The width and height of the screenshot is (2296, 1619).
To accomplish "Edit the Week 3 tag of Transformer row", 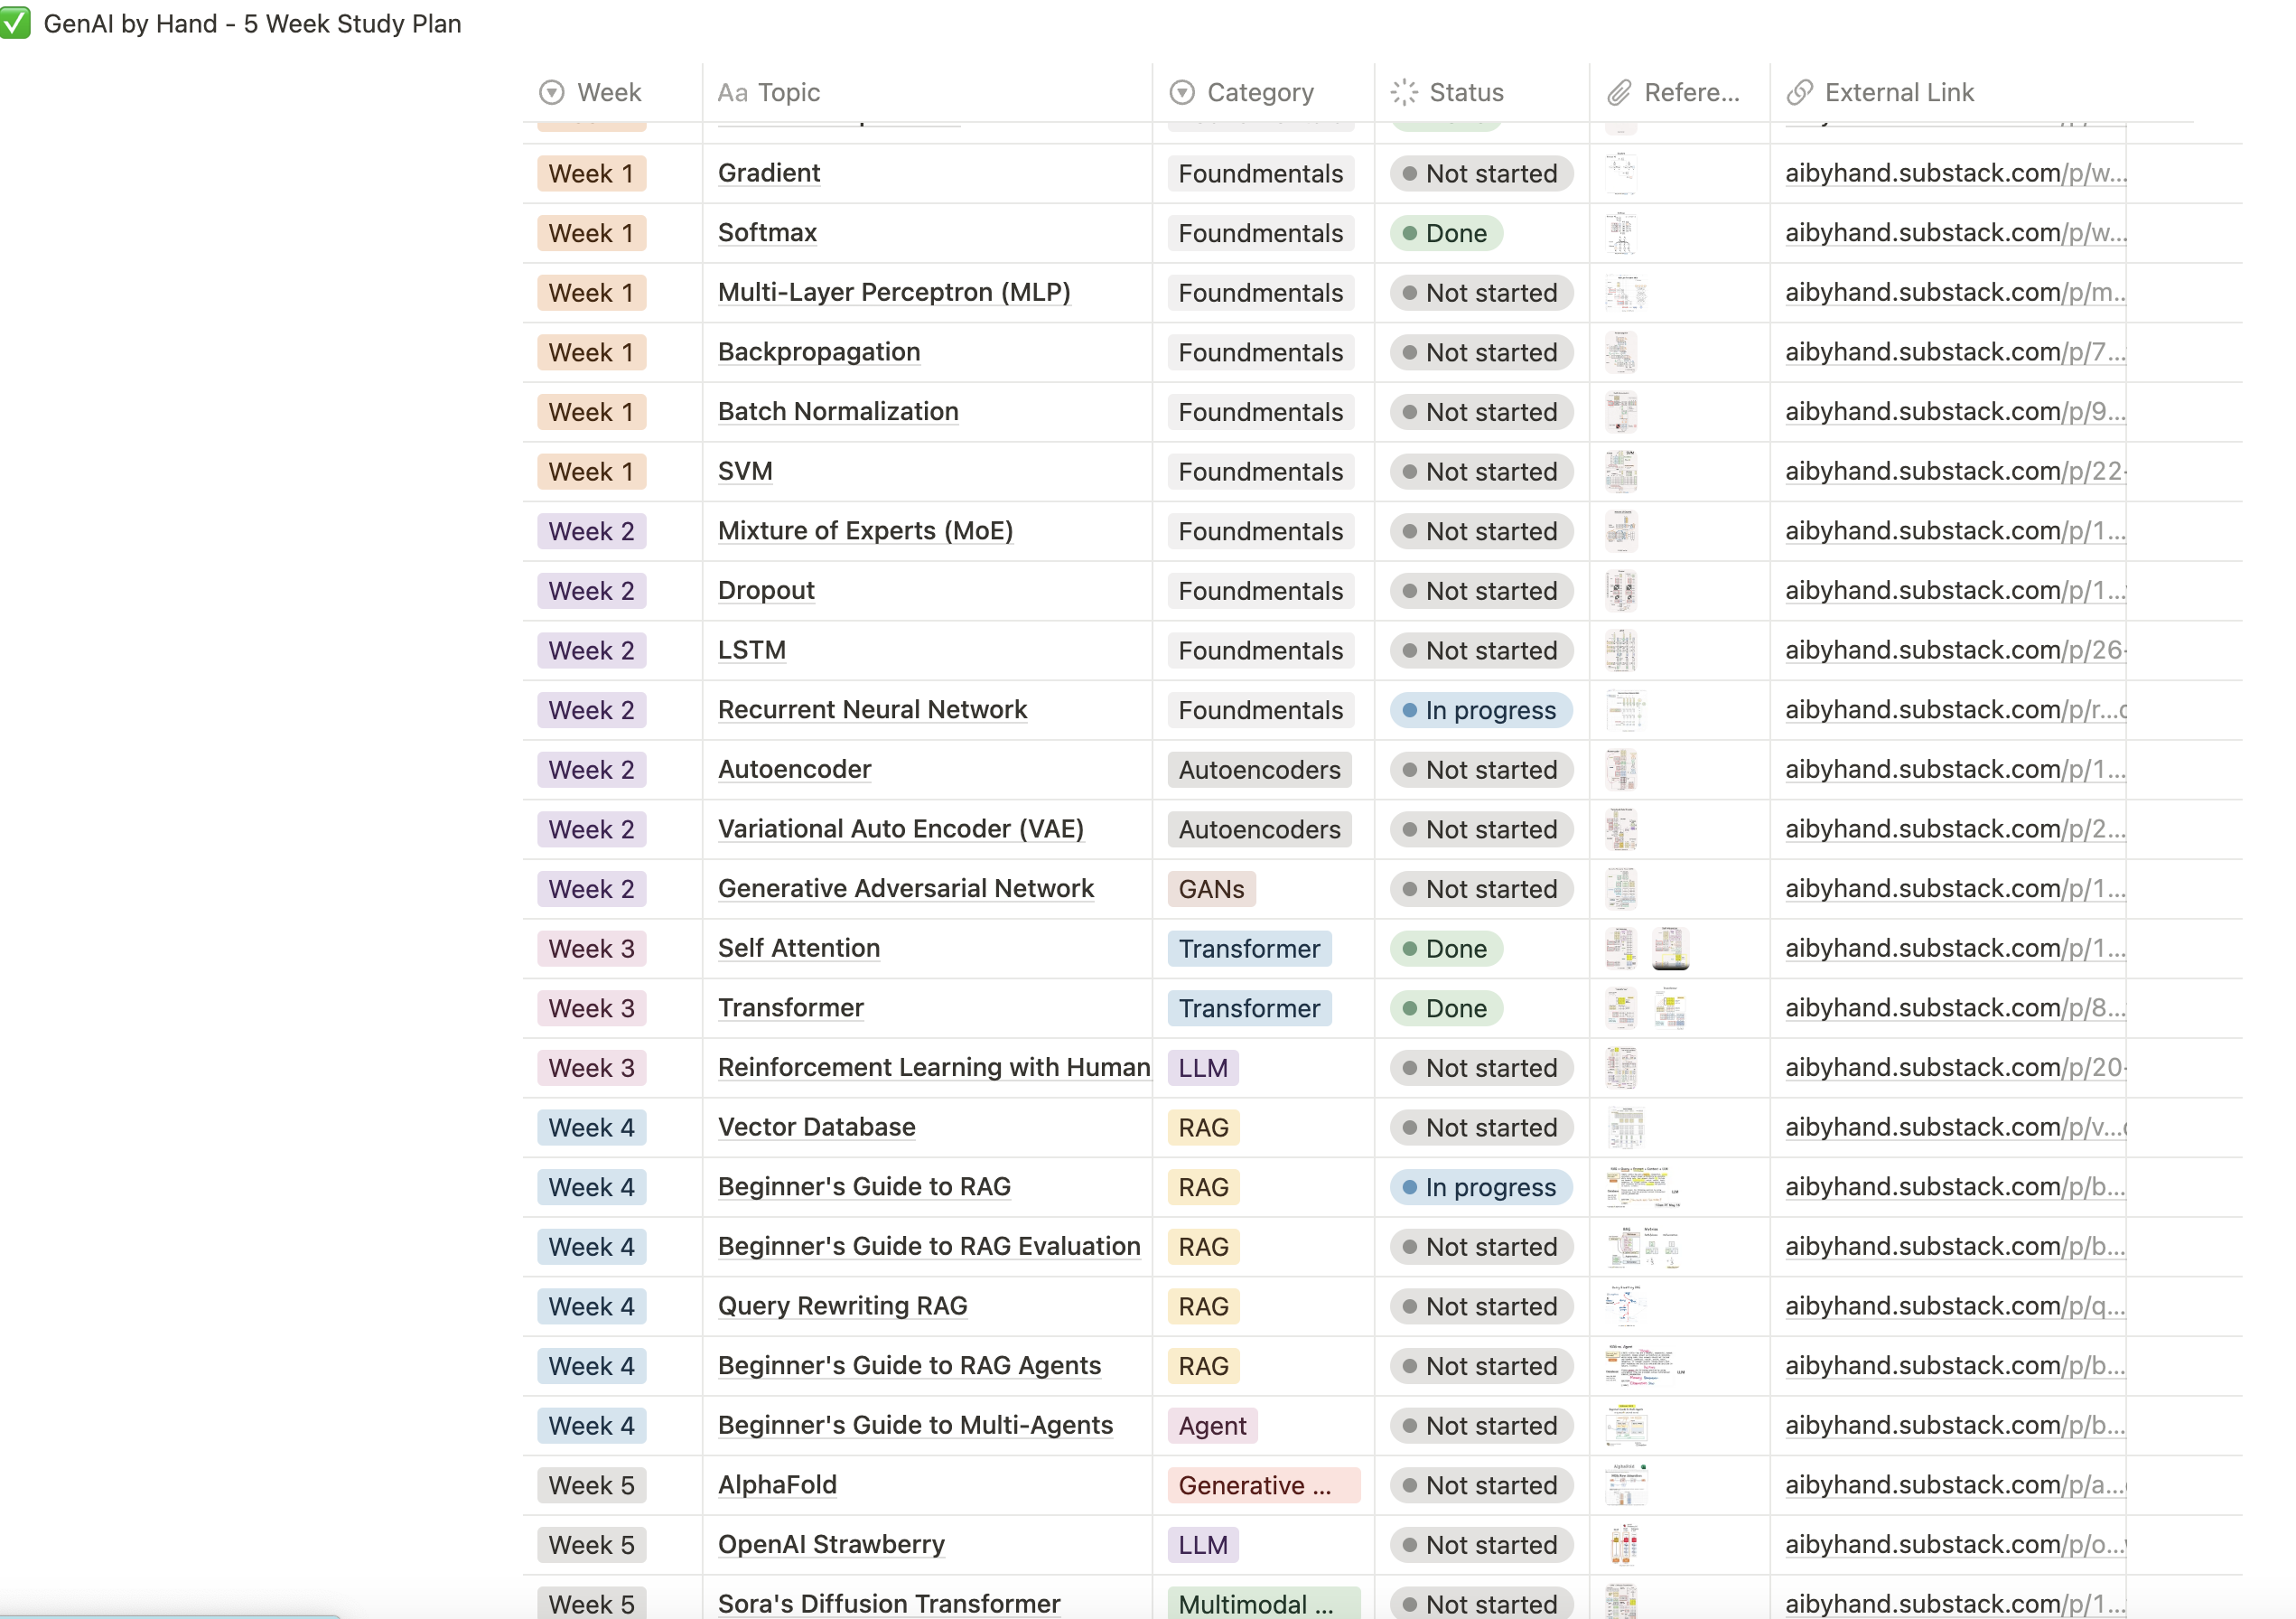I will [591, 1008].
